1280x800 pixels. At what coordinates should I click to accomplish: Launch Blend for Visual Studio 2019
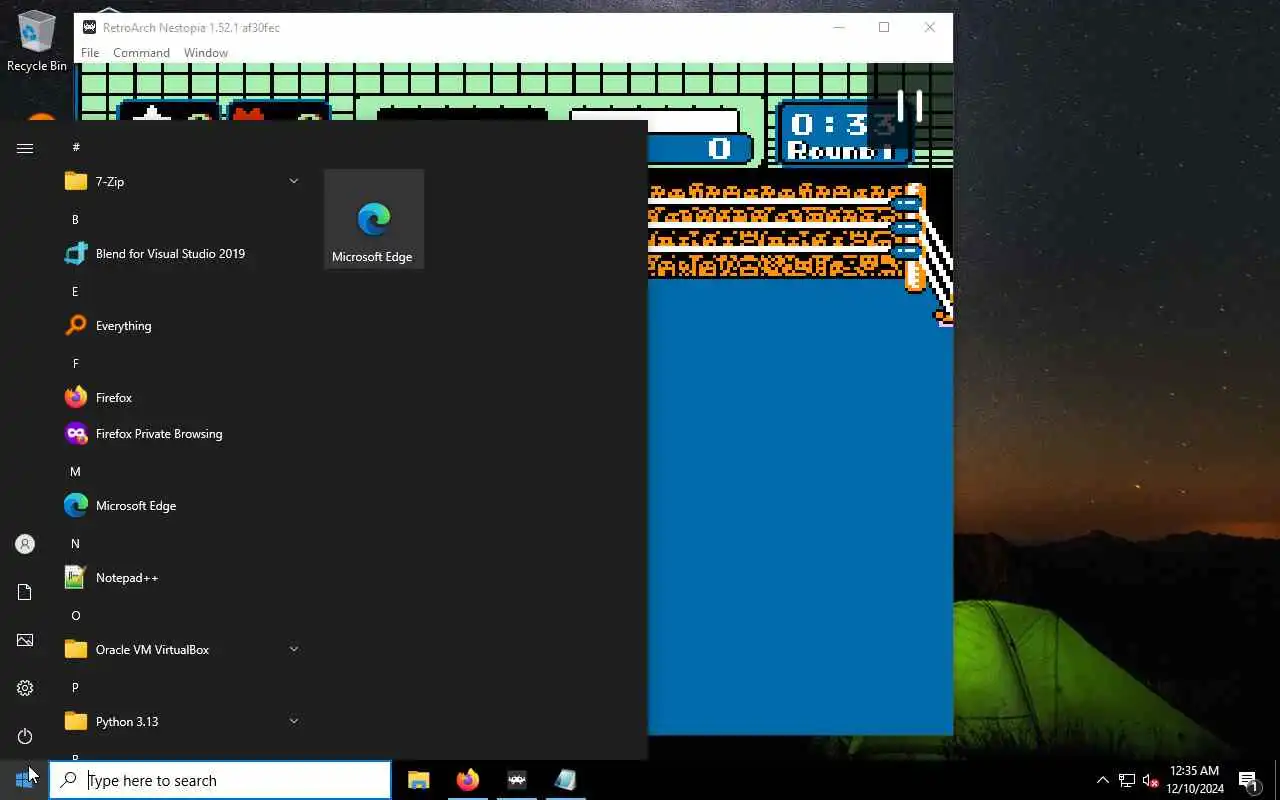180,254
